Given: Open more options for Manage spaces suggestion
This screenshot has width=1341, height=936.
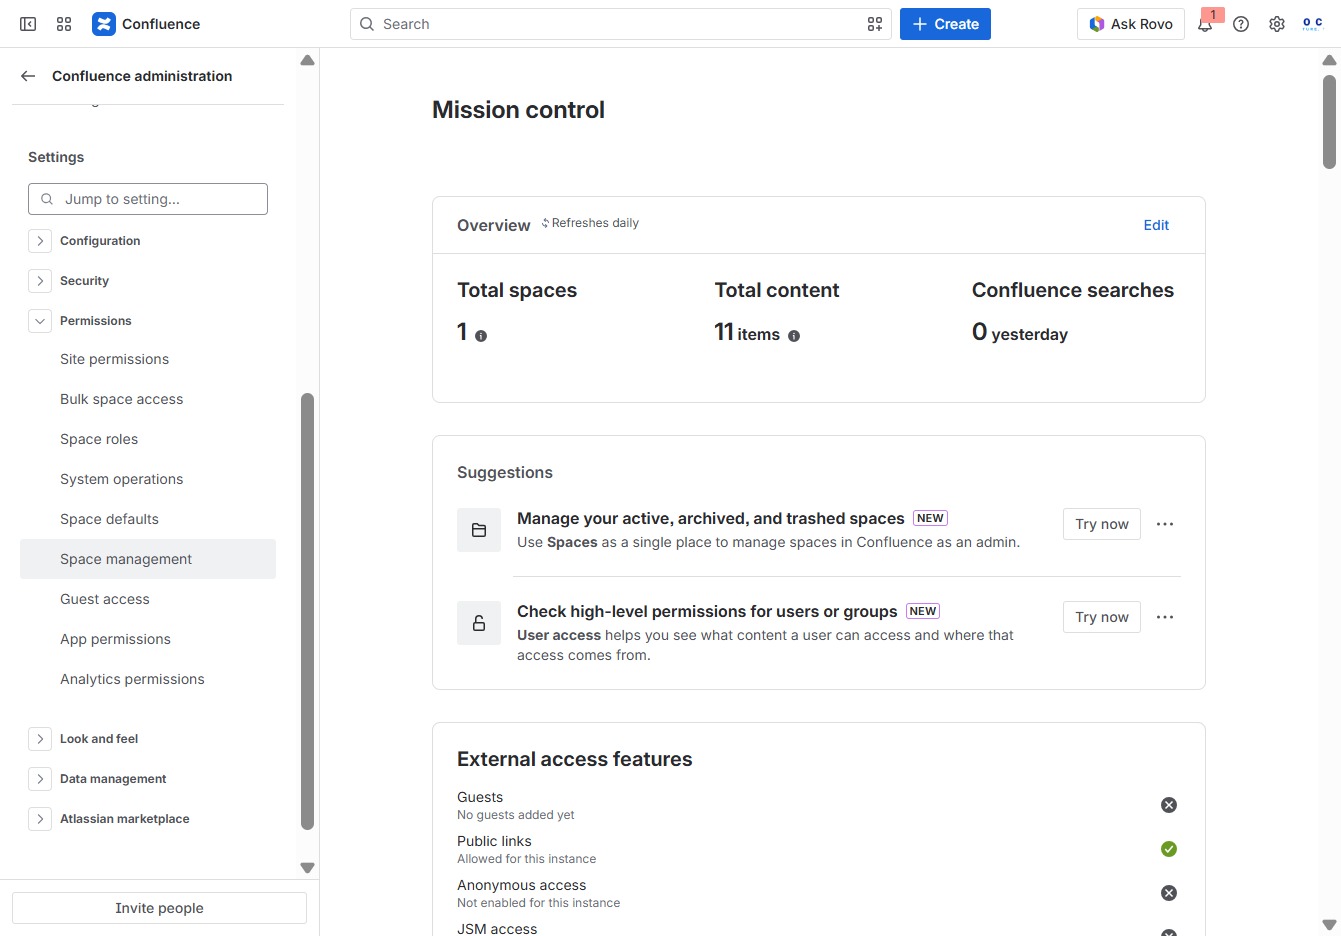Looking at the screenshot, I should (x=1165, y=524).
